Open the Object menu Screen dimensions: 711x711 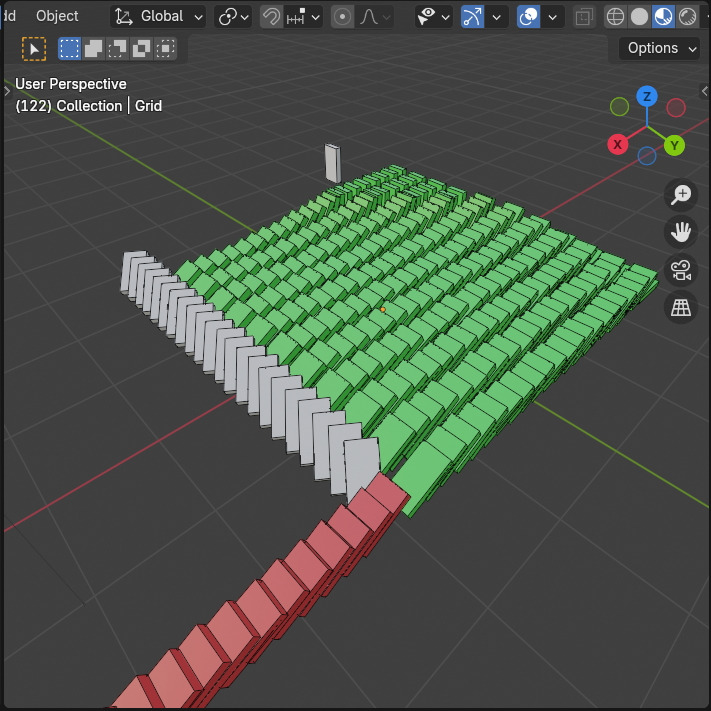(57, 16)
